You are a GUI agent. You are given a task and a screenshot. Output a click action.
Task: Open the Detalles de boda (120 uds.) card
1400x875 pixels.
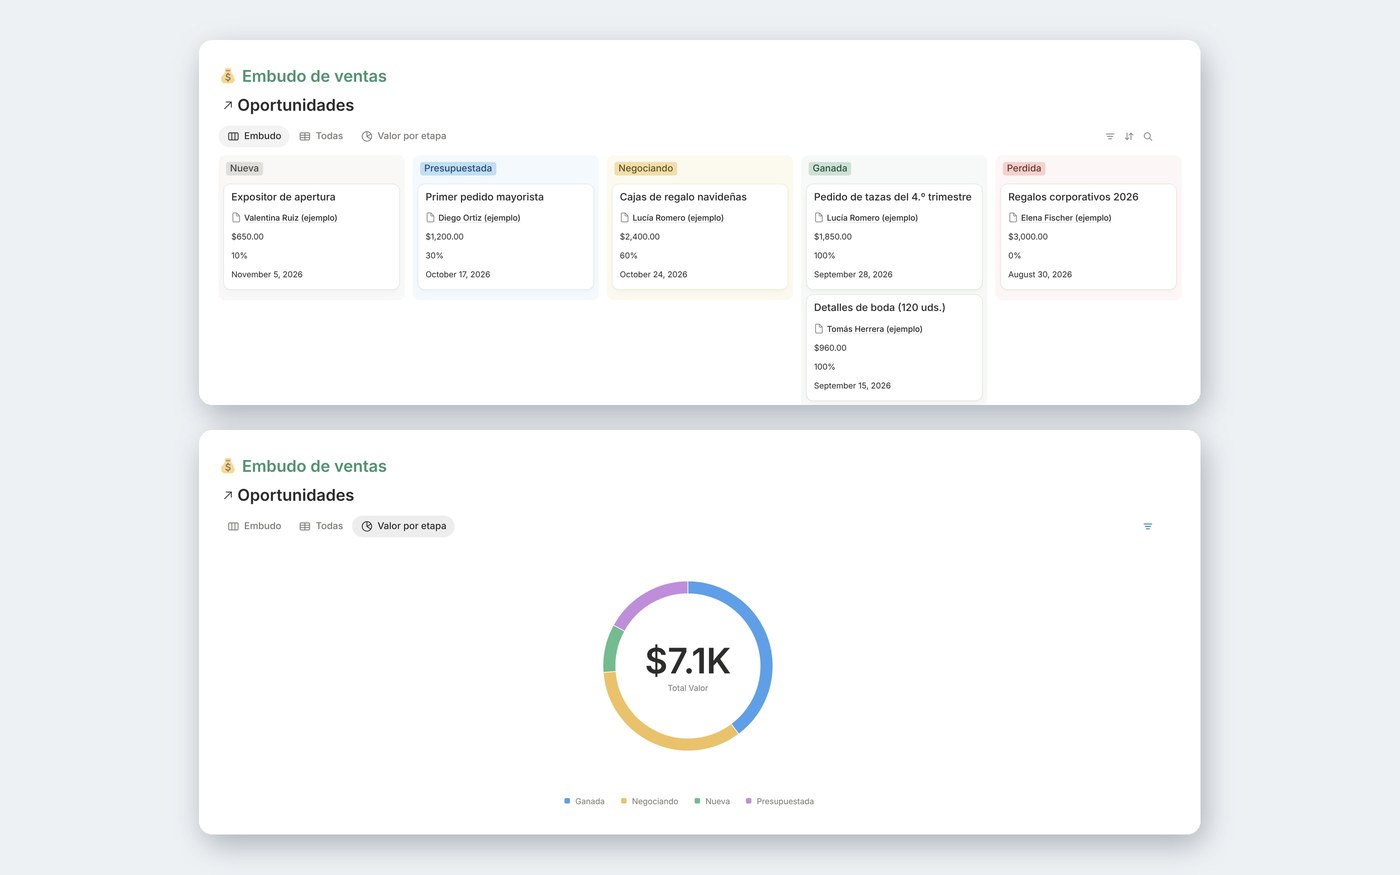coord(894,347)
